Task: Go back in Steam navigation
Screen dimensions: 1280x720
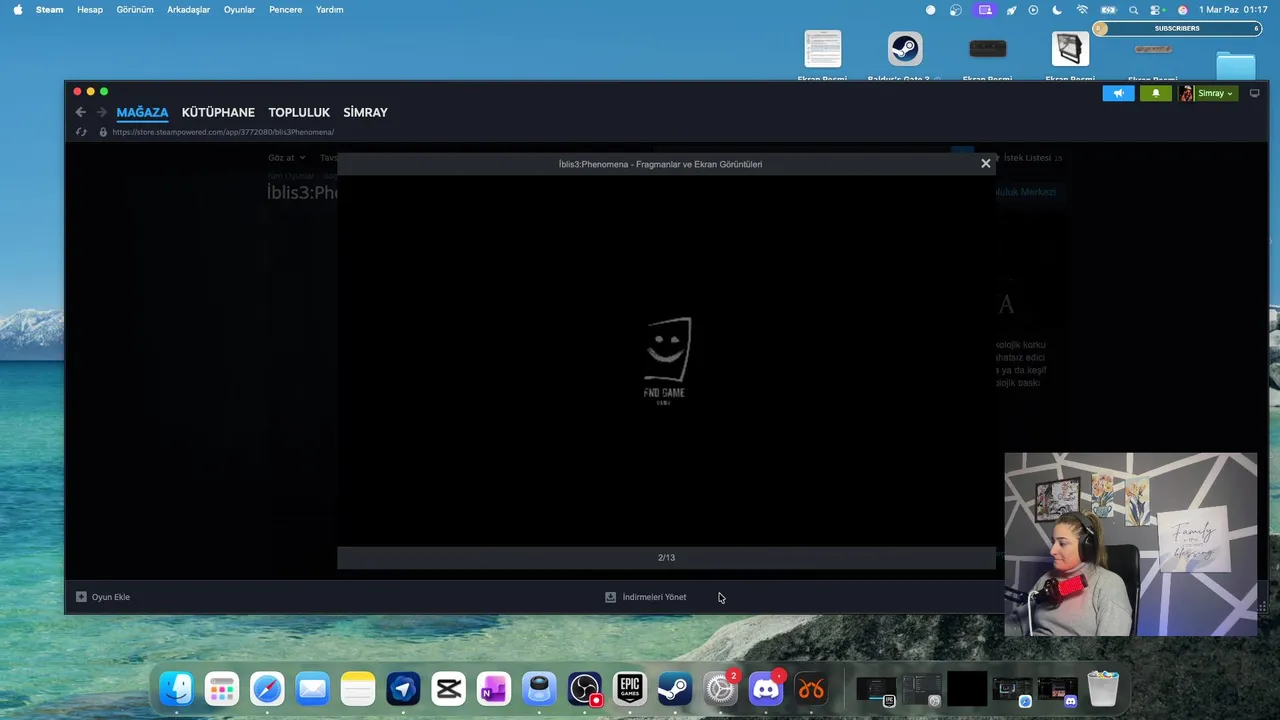Action: pyautogui.click(x=81, y=112)
